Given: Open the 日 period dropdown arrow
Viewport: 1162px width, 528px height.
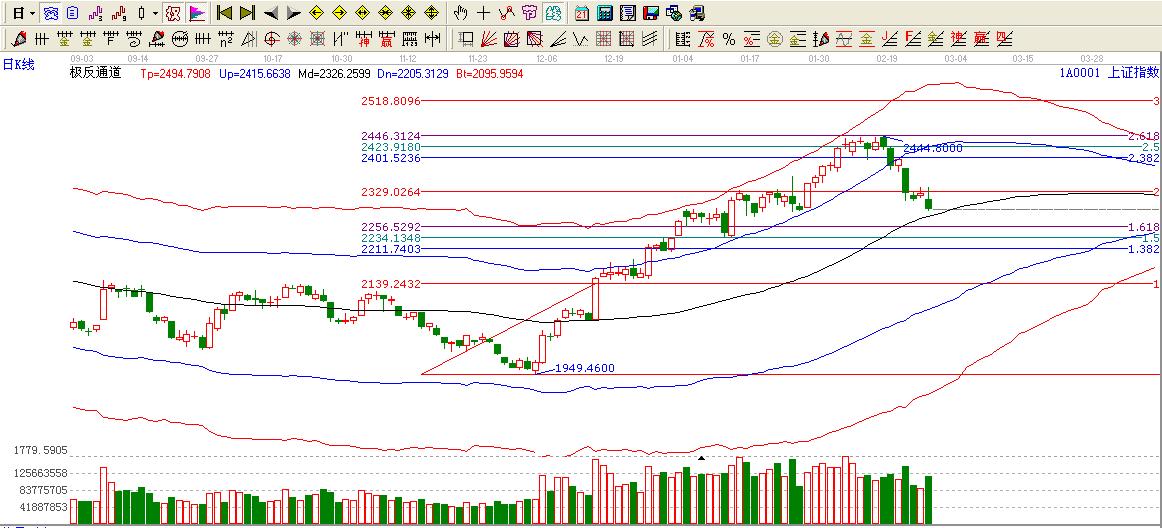Looking at the screenshot, I should 32,13.
